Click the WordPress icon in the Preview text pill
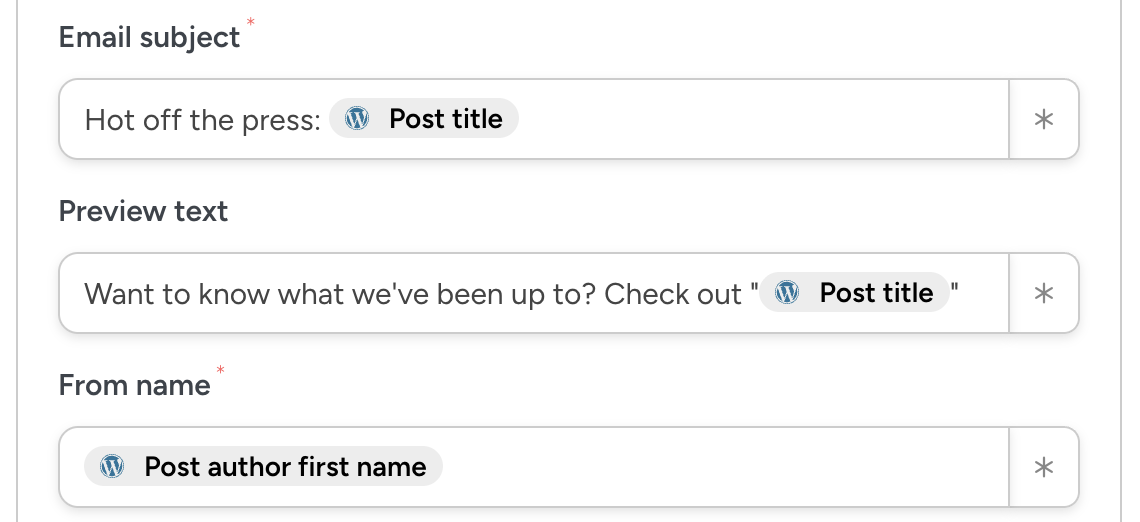 click(788, 293)
